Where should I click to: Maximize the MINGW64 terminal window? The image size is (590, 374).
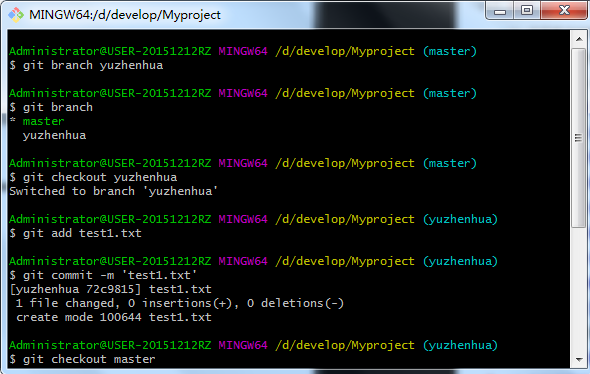coord(527,11)
